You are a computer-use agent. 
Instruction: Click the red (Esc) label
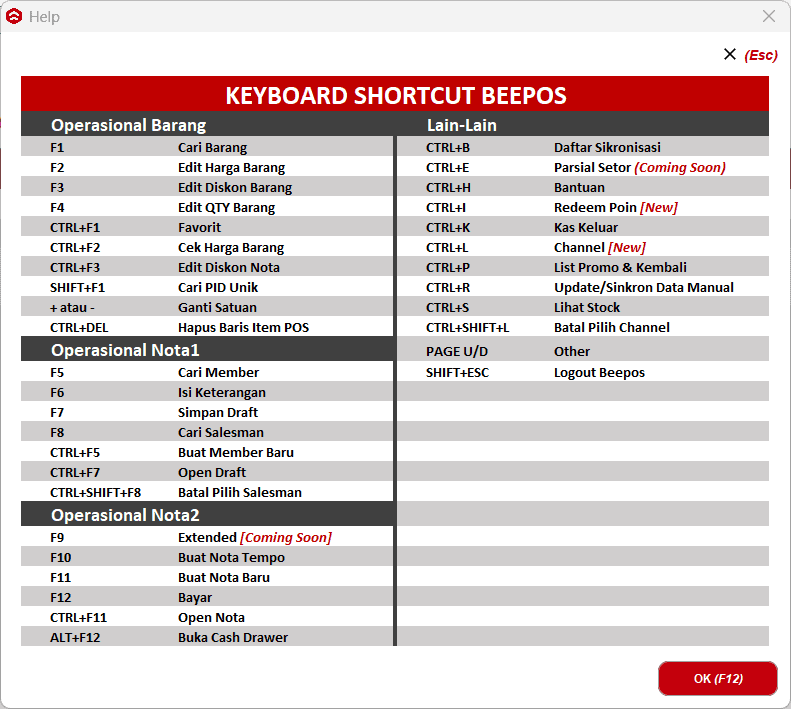(x=761, y=55)
